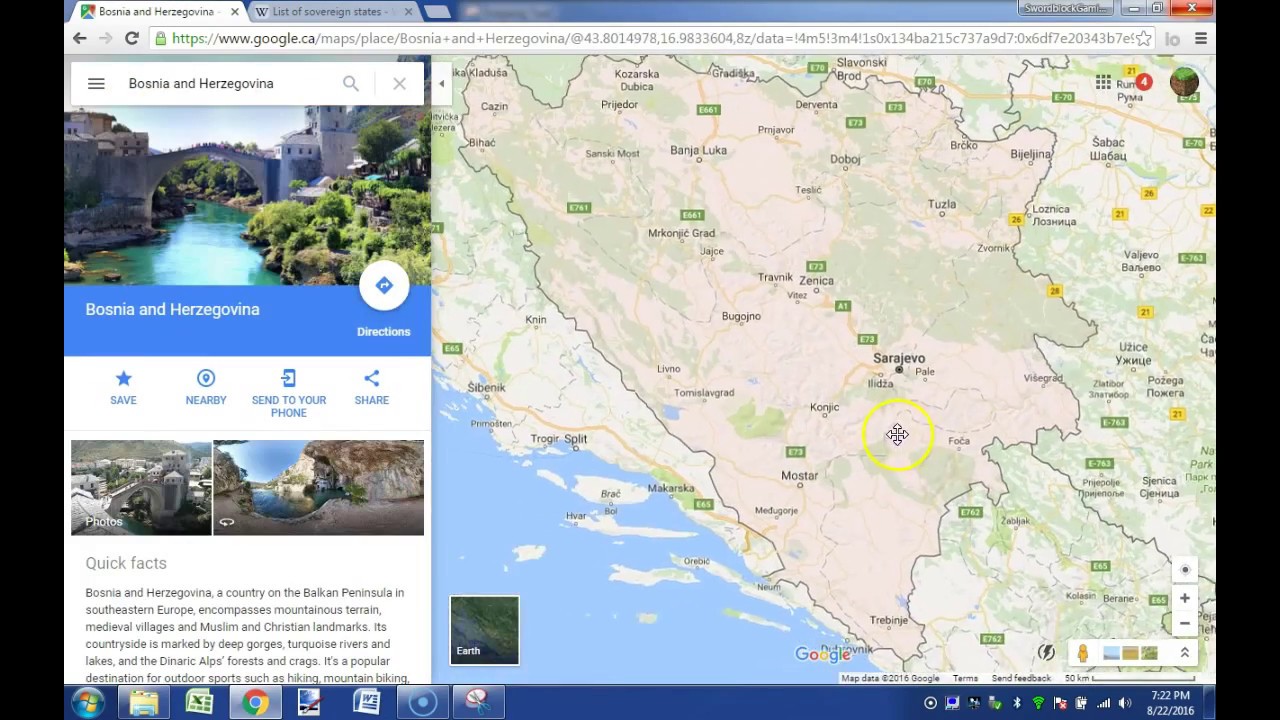Click Mostar label on map

point(799,476)
